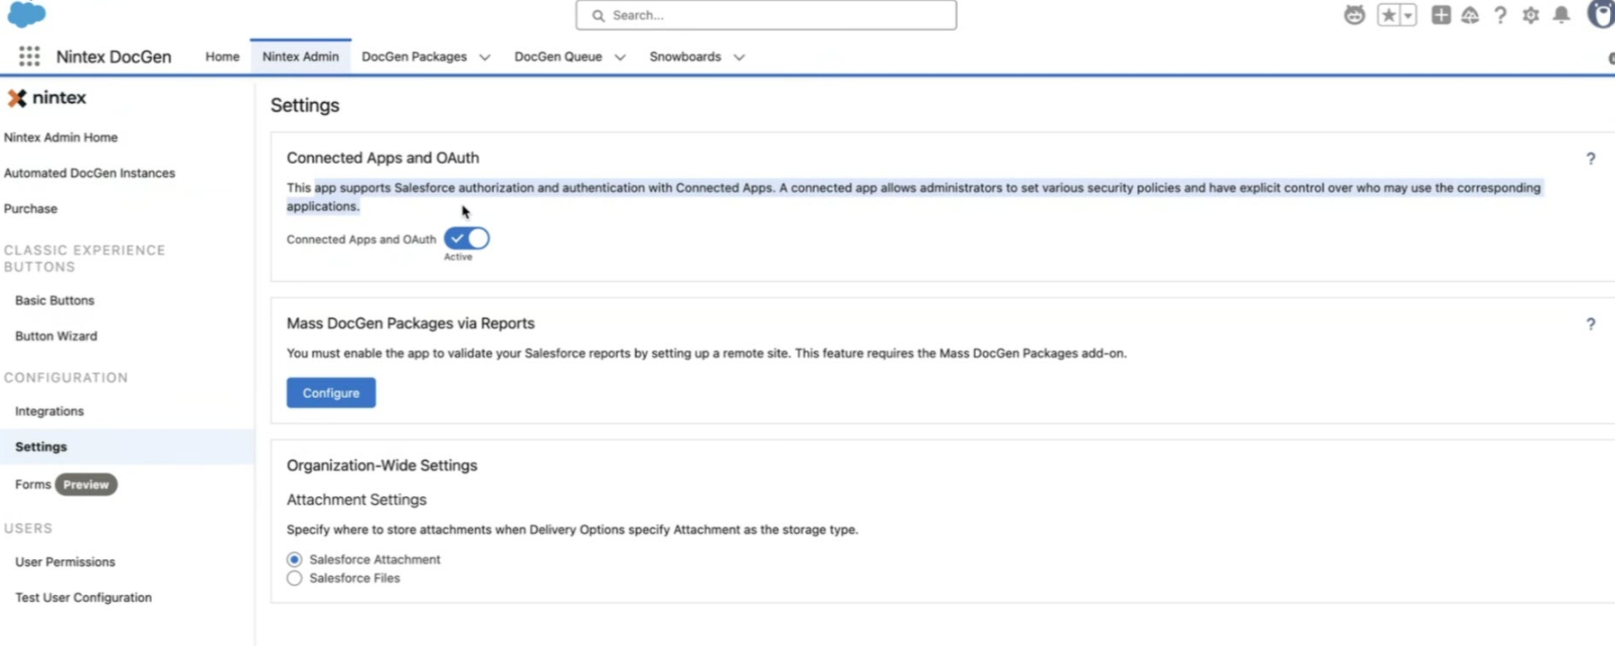The image size is (1615, 646).
Task: Go to the Home tab
Action: [222, 57]
